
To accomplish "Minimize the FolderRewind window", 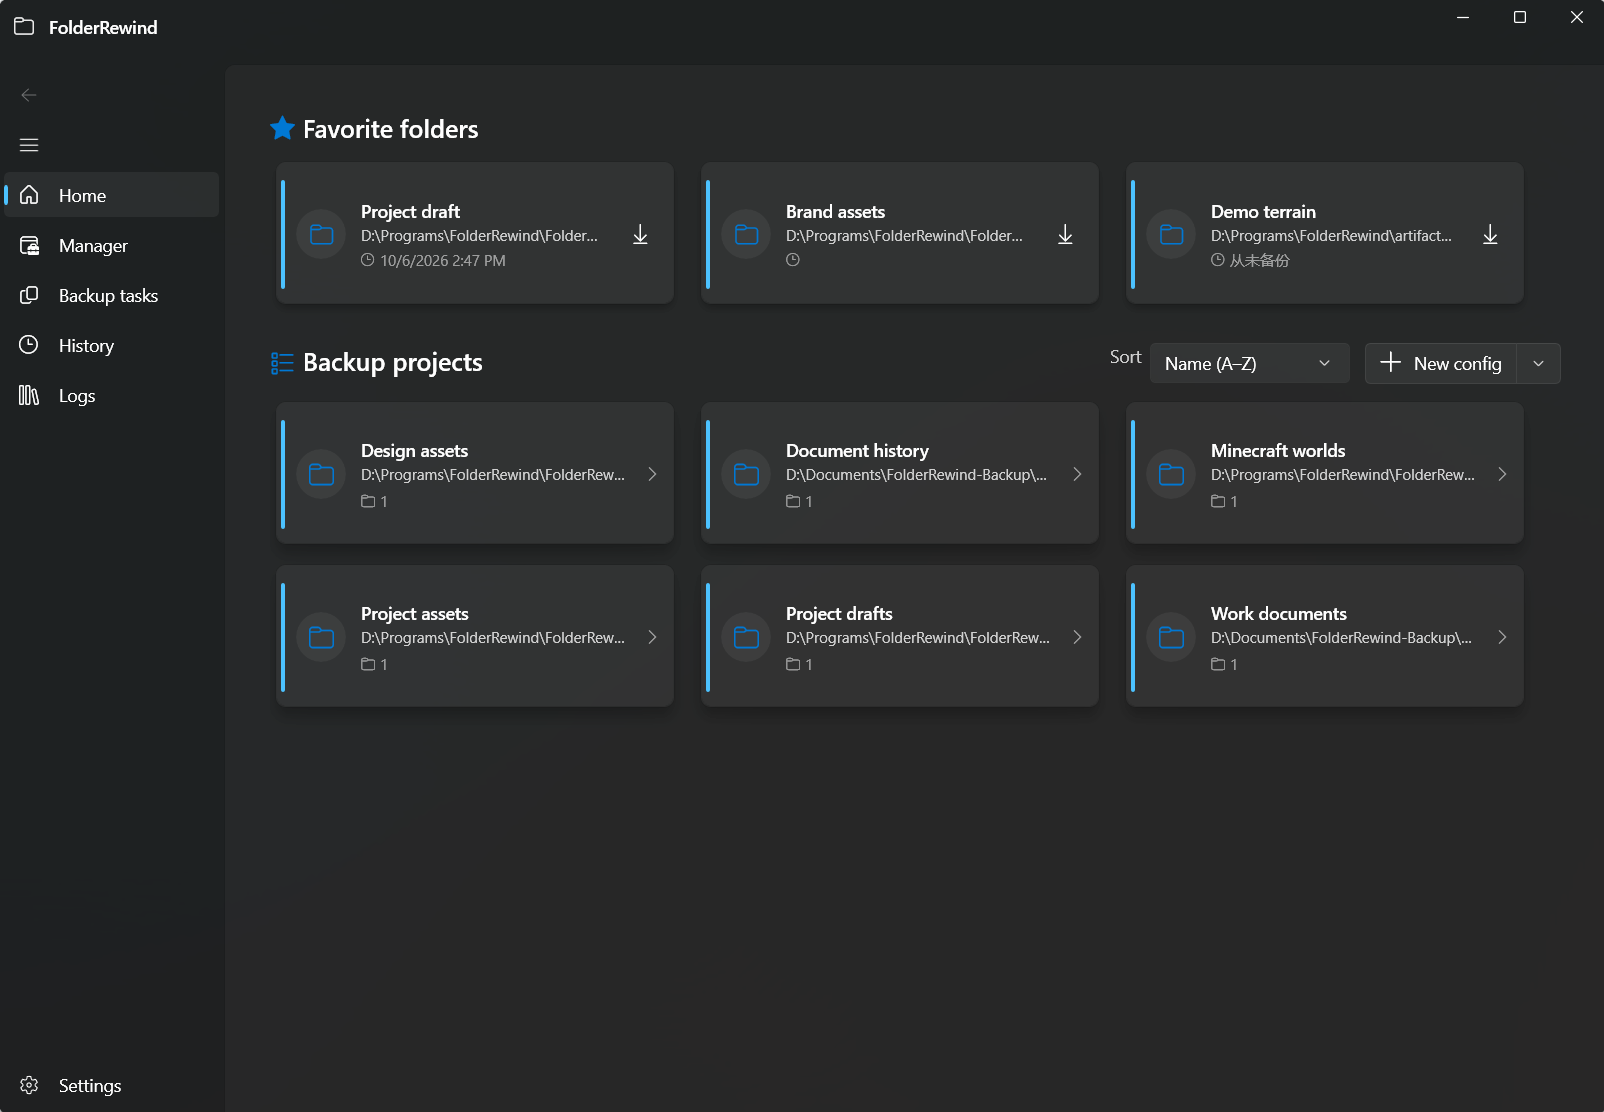I will click(1463, 17).
